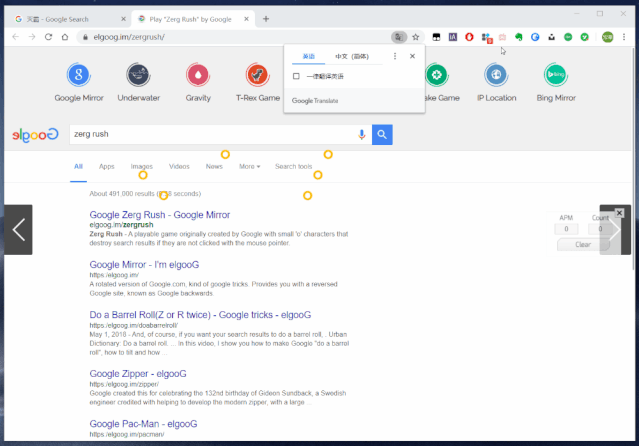This screenshot has height=446, width=639.
Task: Start the T-Rex Game icon
Action: [257, 75]
